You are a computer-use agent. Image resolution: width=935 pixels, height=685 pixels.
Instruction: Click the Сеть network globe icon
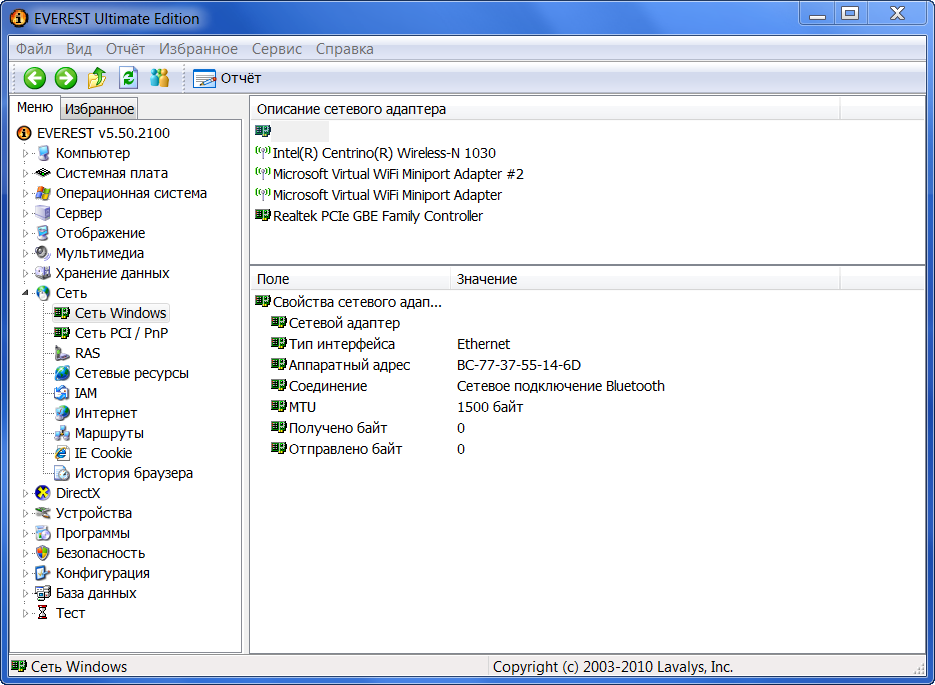(43, 293)
